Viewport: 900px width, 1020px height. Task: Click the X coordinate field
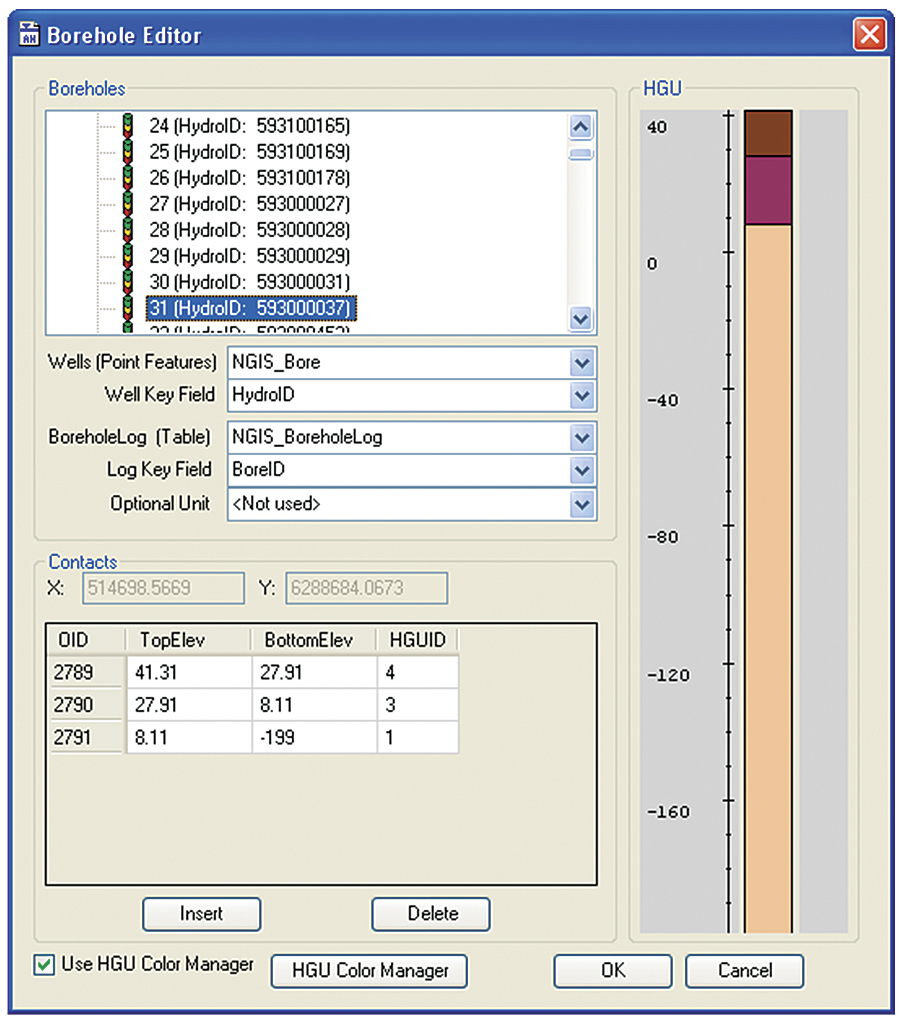pyautogui.click(x=163, y=588)
